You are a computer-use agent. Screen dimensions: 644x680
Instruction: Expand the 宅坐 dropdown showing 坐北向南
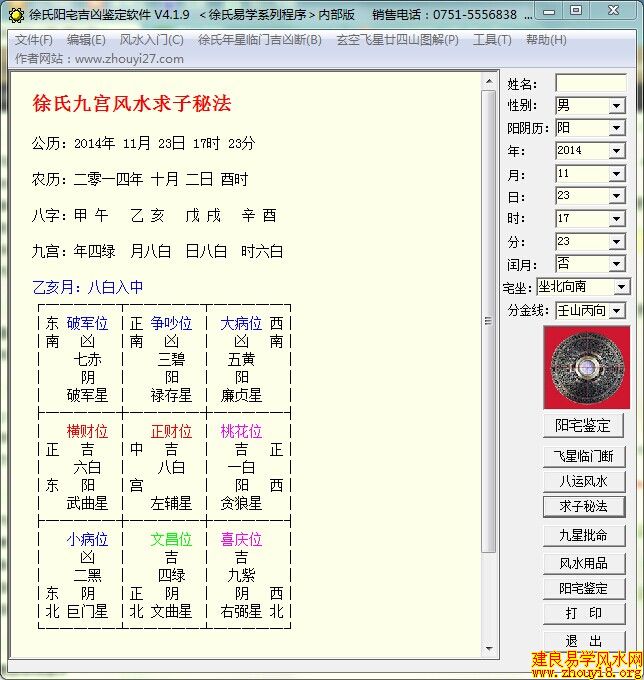click(x=621, y=287)
